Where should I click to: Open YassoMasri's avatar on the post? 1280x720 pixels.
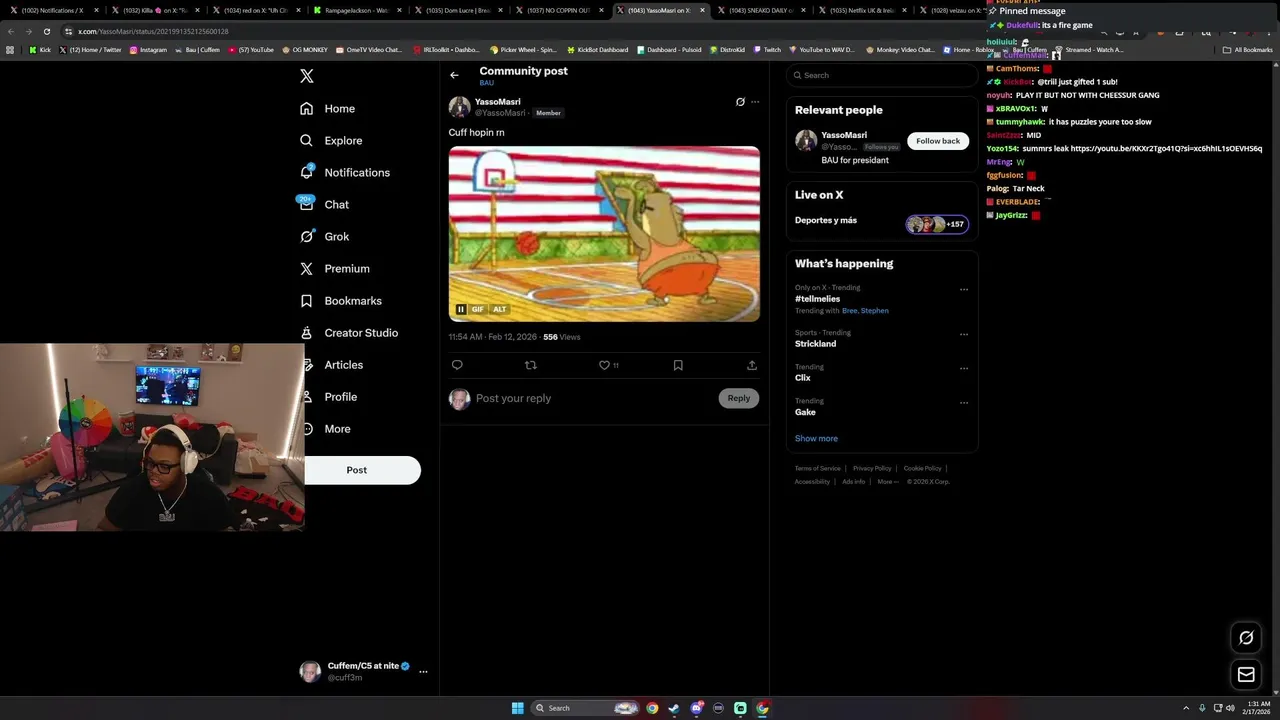459,107
